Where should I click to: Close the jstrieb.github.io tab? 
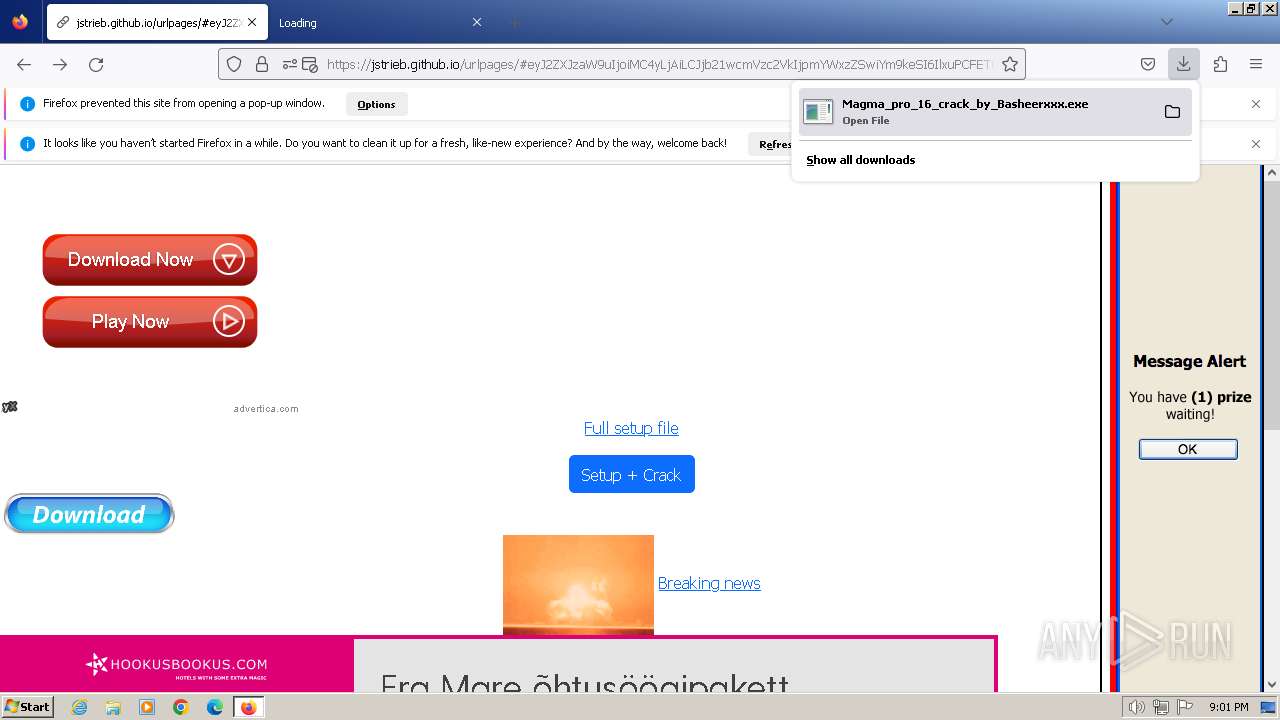coord(252,22)
